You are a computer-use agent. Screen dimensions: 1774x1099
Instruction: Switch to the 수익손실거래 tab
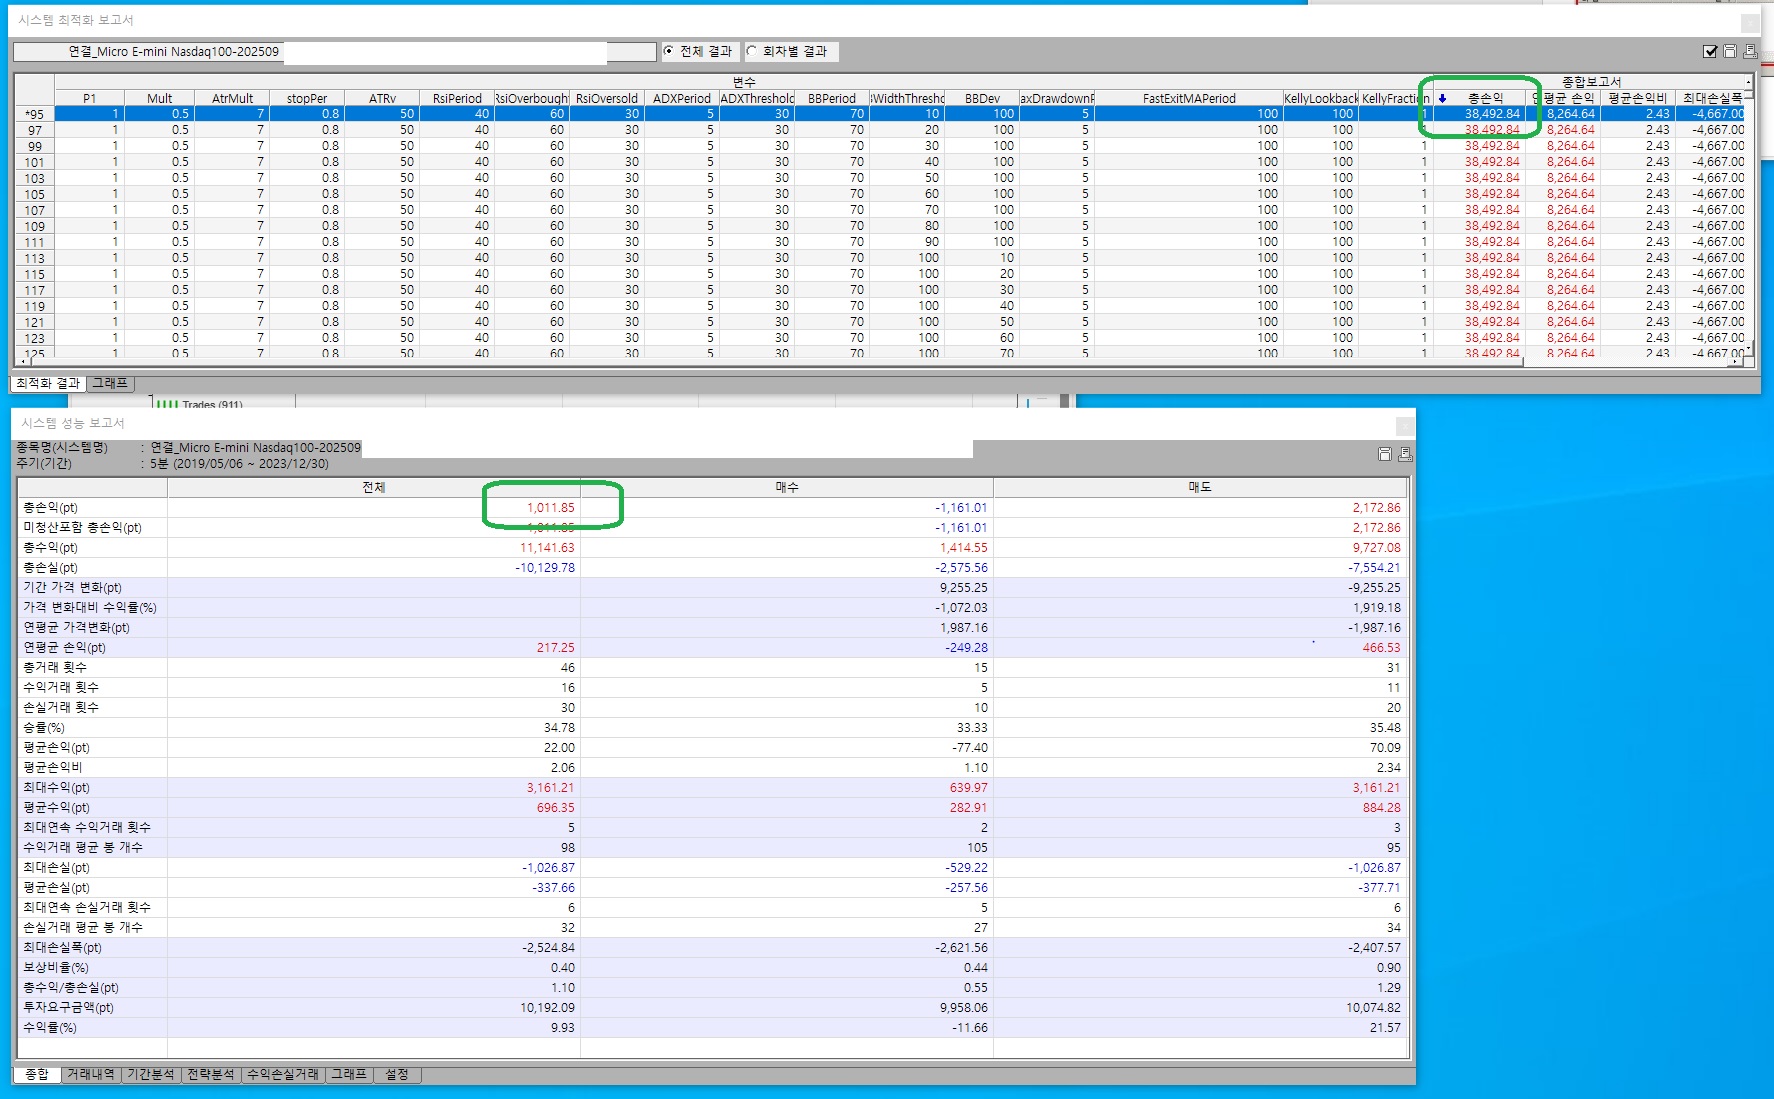click(x=282, y=1074)
